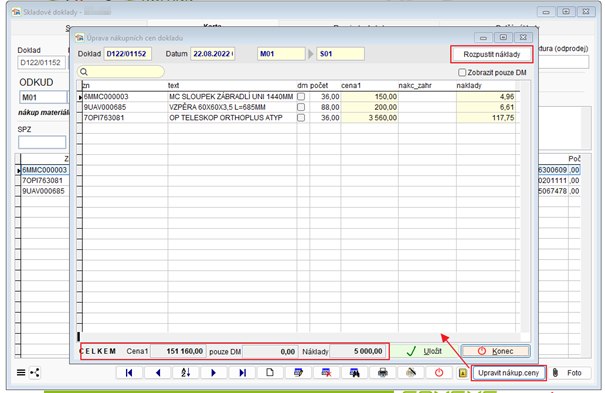Click the red power icon in toolbar
Viewport: 605px width, 393px height.
click(x=439, y=373)
